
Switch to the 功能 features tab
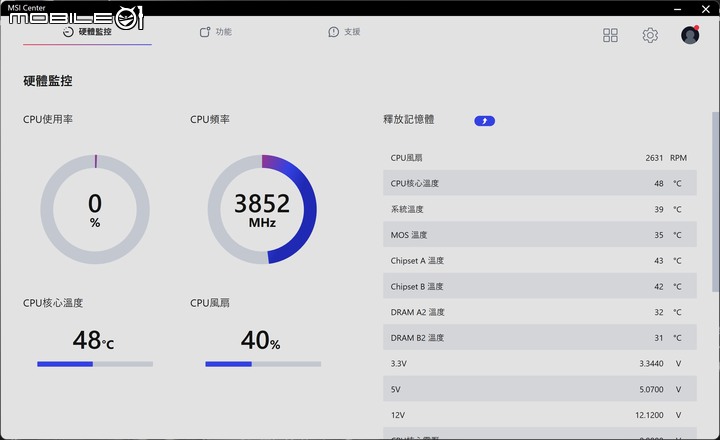[x=216, y=32]
